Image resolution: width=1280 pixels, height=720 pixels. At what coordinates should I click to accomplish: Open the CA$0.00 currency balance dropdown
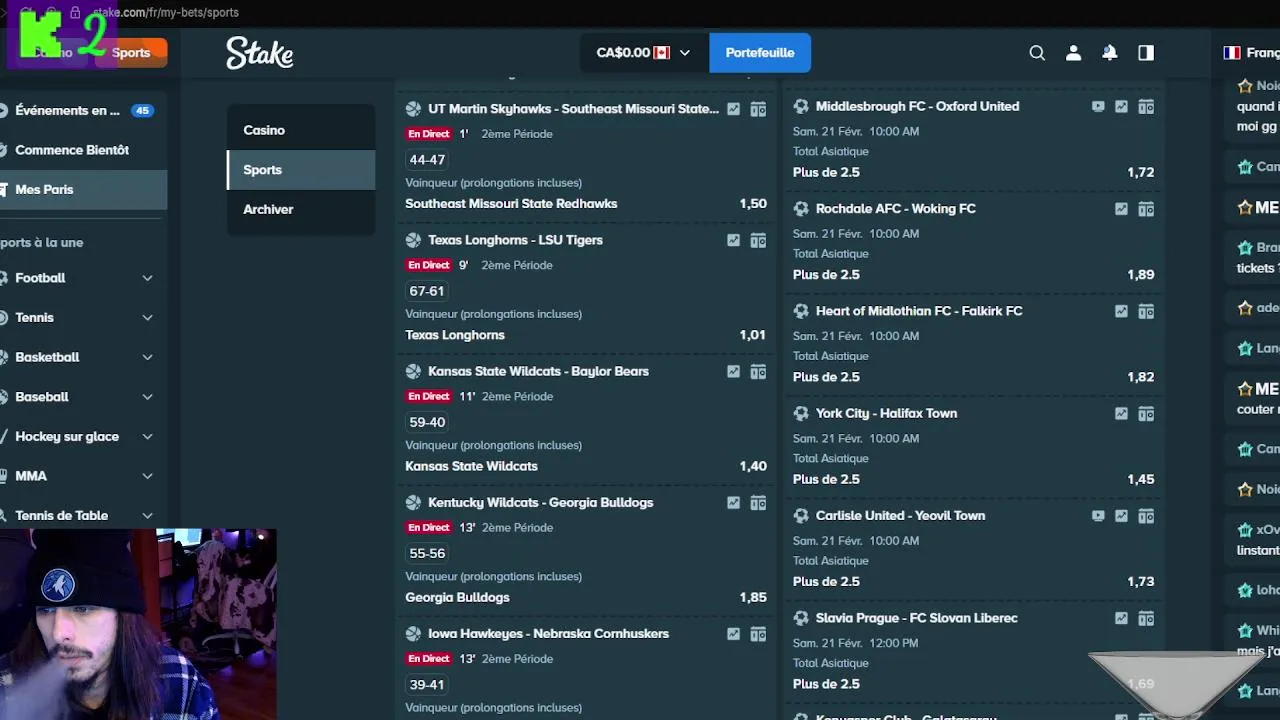click(644, 53)
